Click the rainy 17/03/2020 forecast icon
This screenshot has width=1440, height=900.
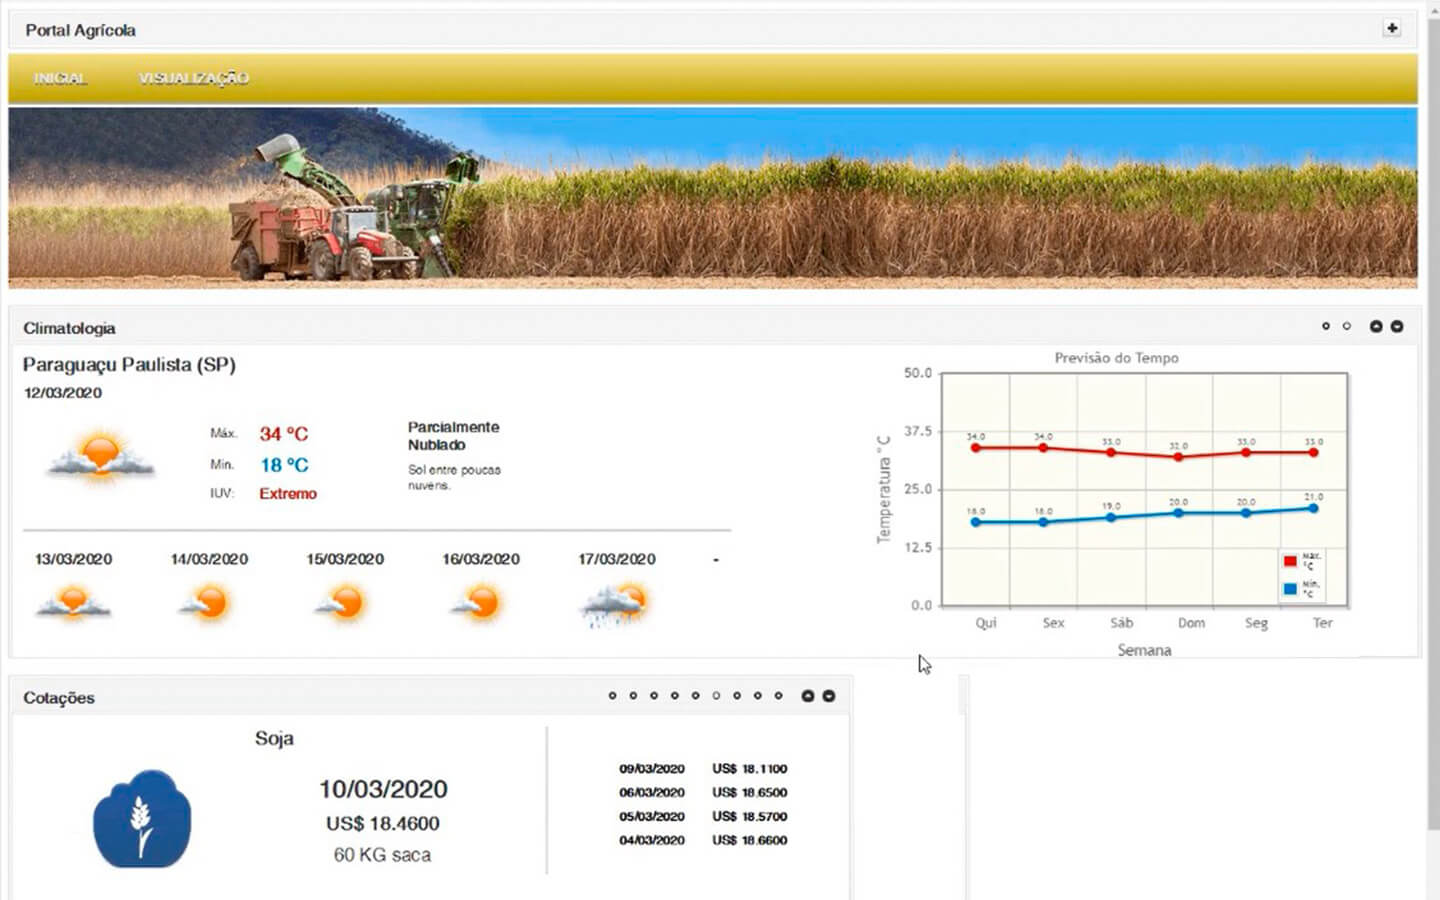pos(615,605)
